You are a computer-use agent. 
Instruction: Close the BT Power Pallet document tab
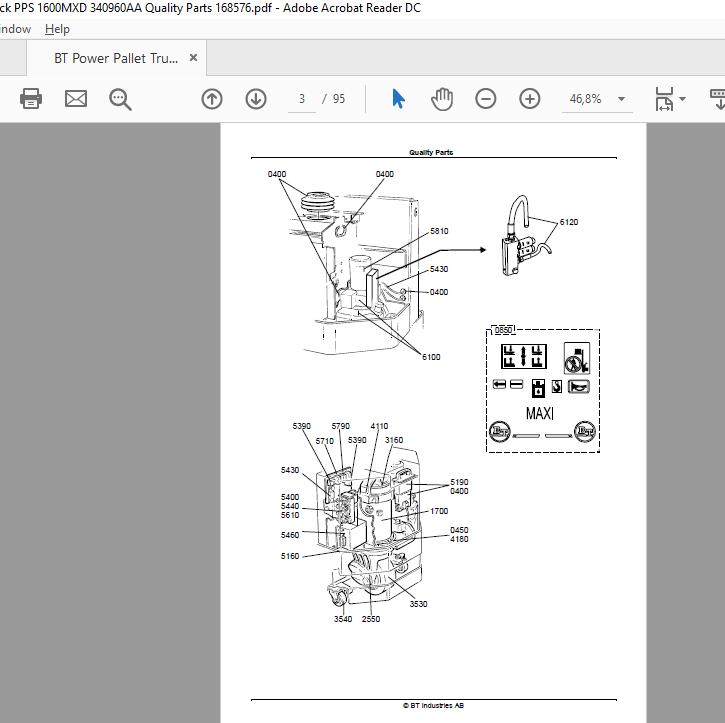[x=193, y=58]
